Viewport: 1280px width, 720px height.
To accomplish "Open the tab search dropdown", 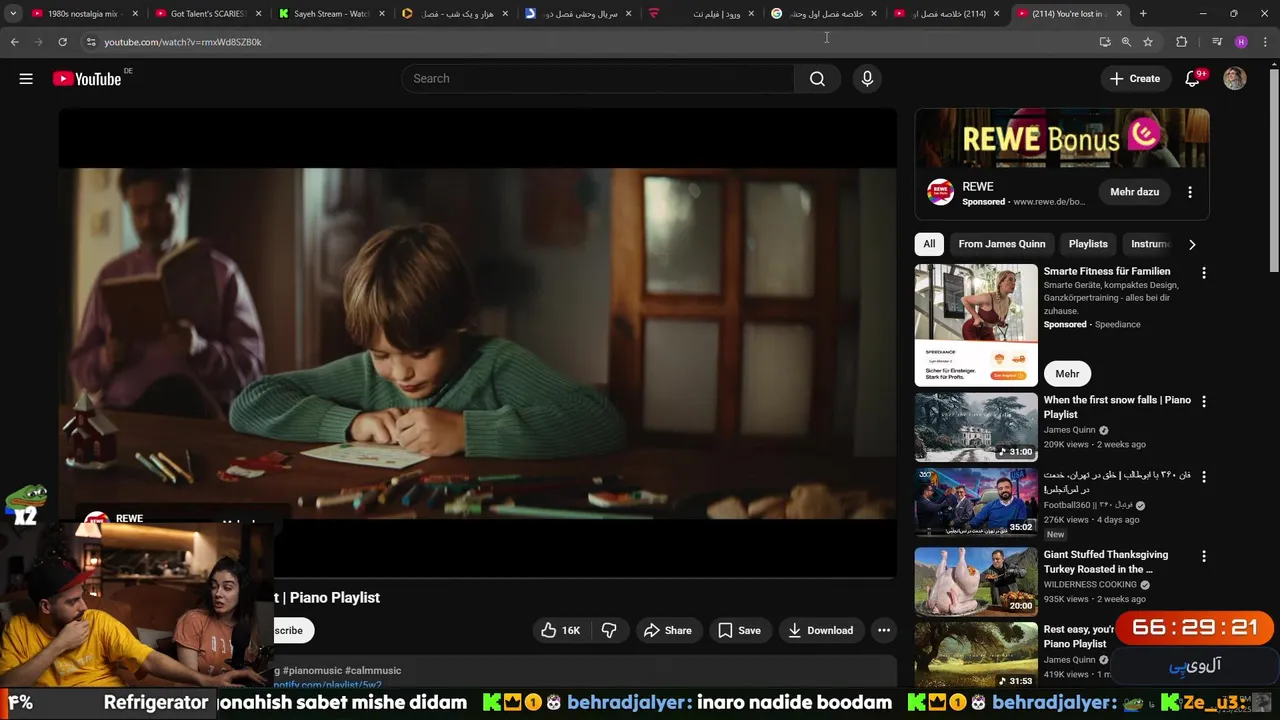I will point(13,14).
